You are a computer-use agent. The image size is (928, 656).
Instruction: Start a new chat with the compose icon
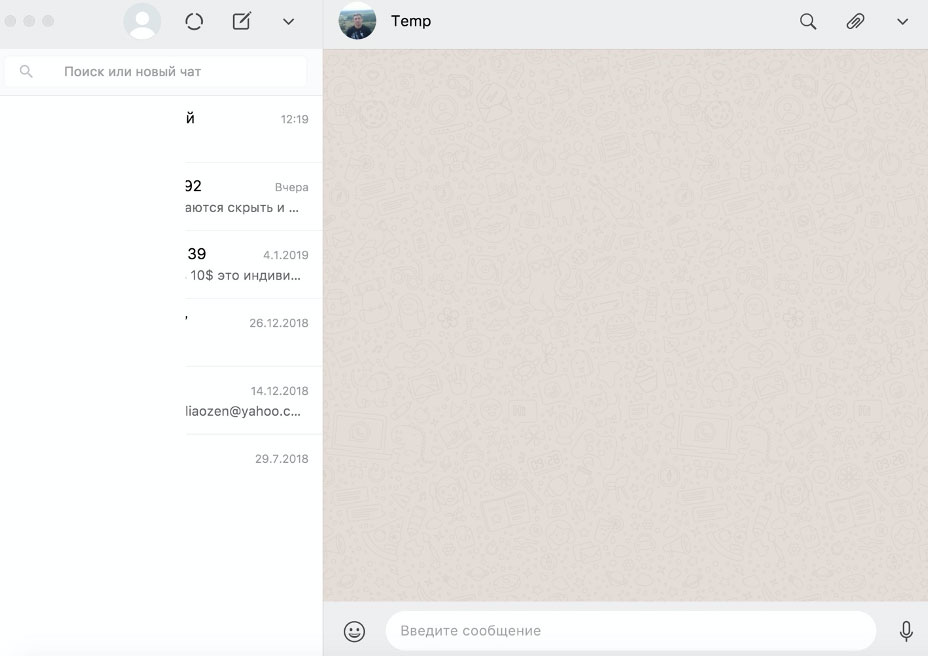[241, 22]
